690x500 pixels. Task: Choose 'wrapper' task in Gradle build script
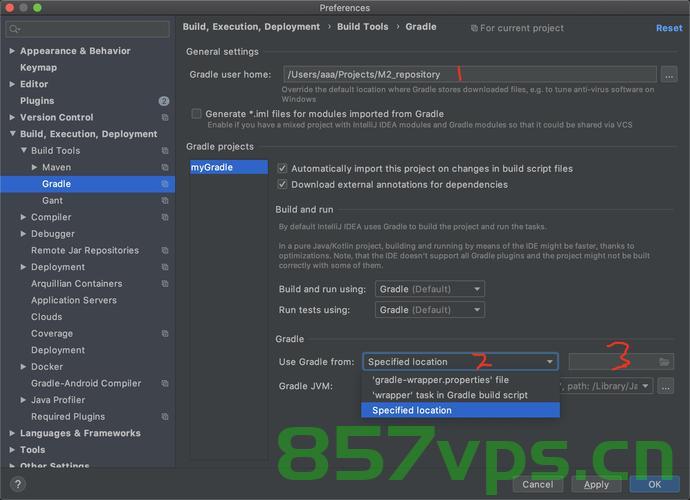point(460,395)
